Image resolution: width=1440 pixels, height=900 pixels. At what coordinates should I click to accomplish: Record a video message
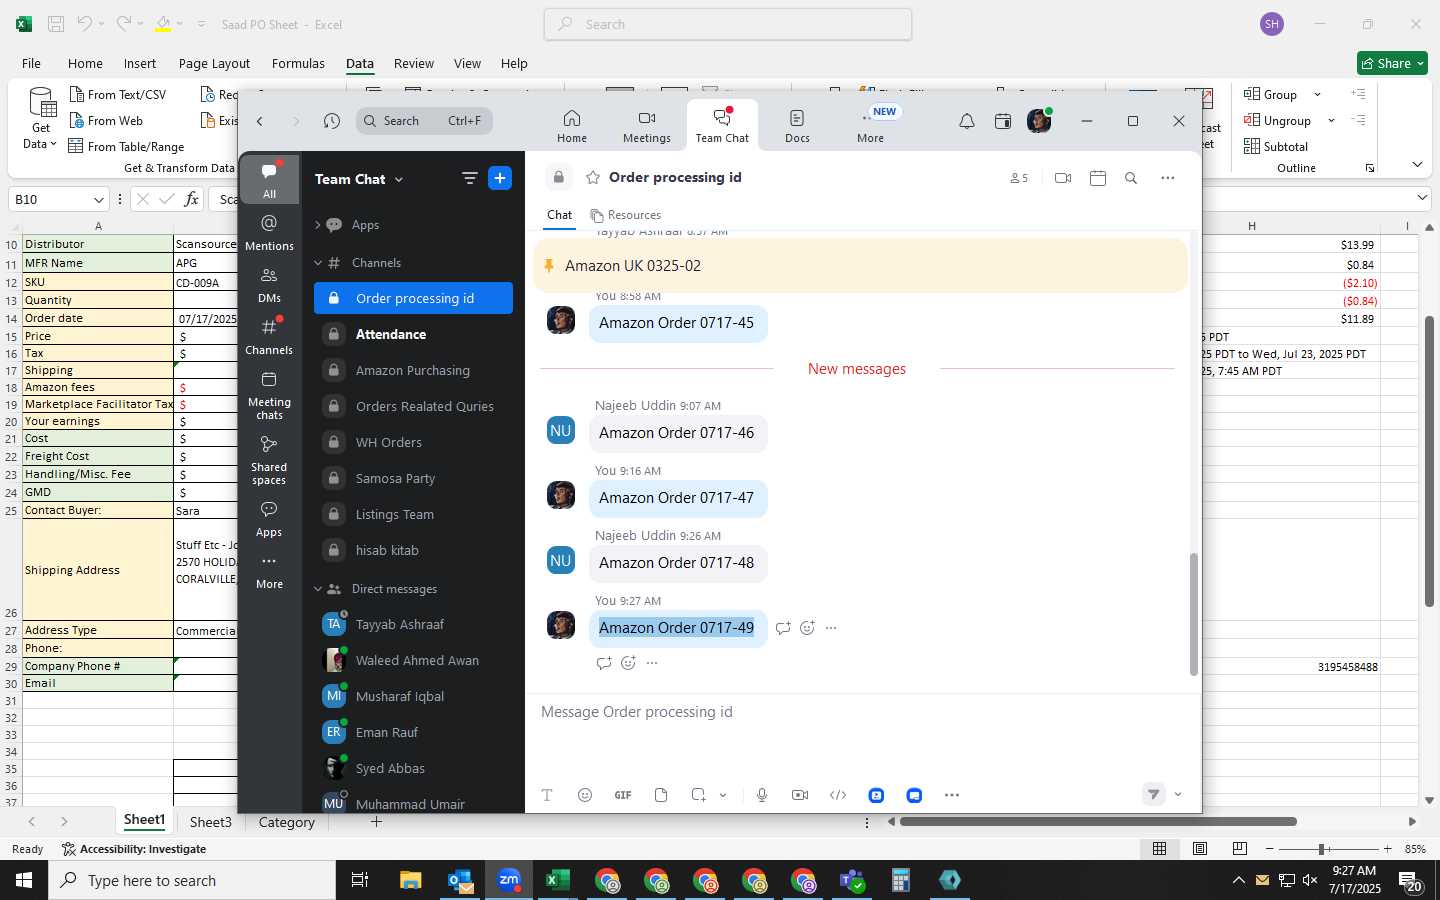pyautogui.click(x=800, y=795)
